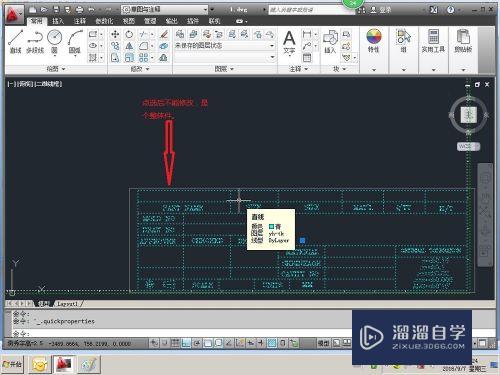
Task: Toggle Grid display in status bar
Action: click(x=175, y=343)
